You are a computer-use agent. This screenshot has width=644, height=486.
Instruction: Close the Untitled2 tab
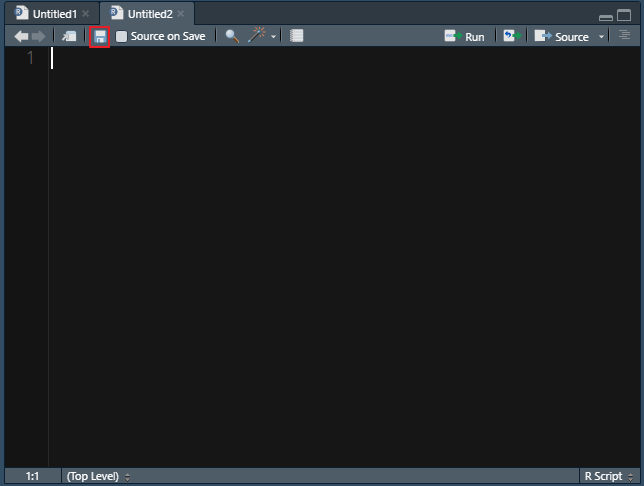(180, 14)
